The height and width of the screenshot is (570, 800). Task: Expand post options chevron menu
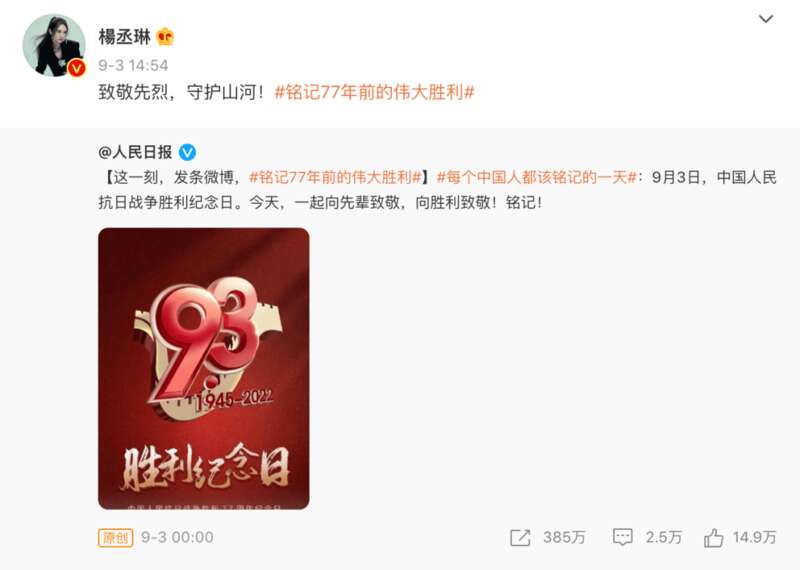766,19
